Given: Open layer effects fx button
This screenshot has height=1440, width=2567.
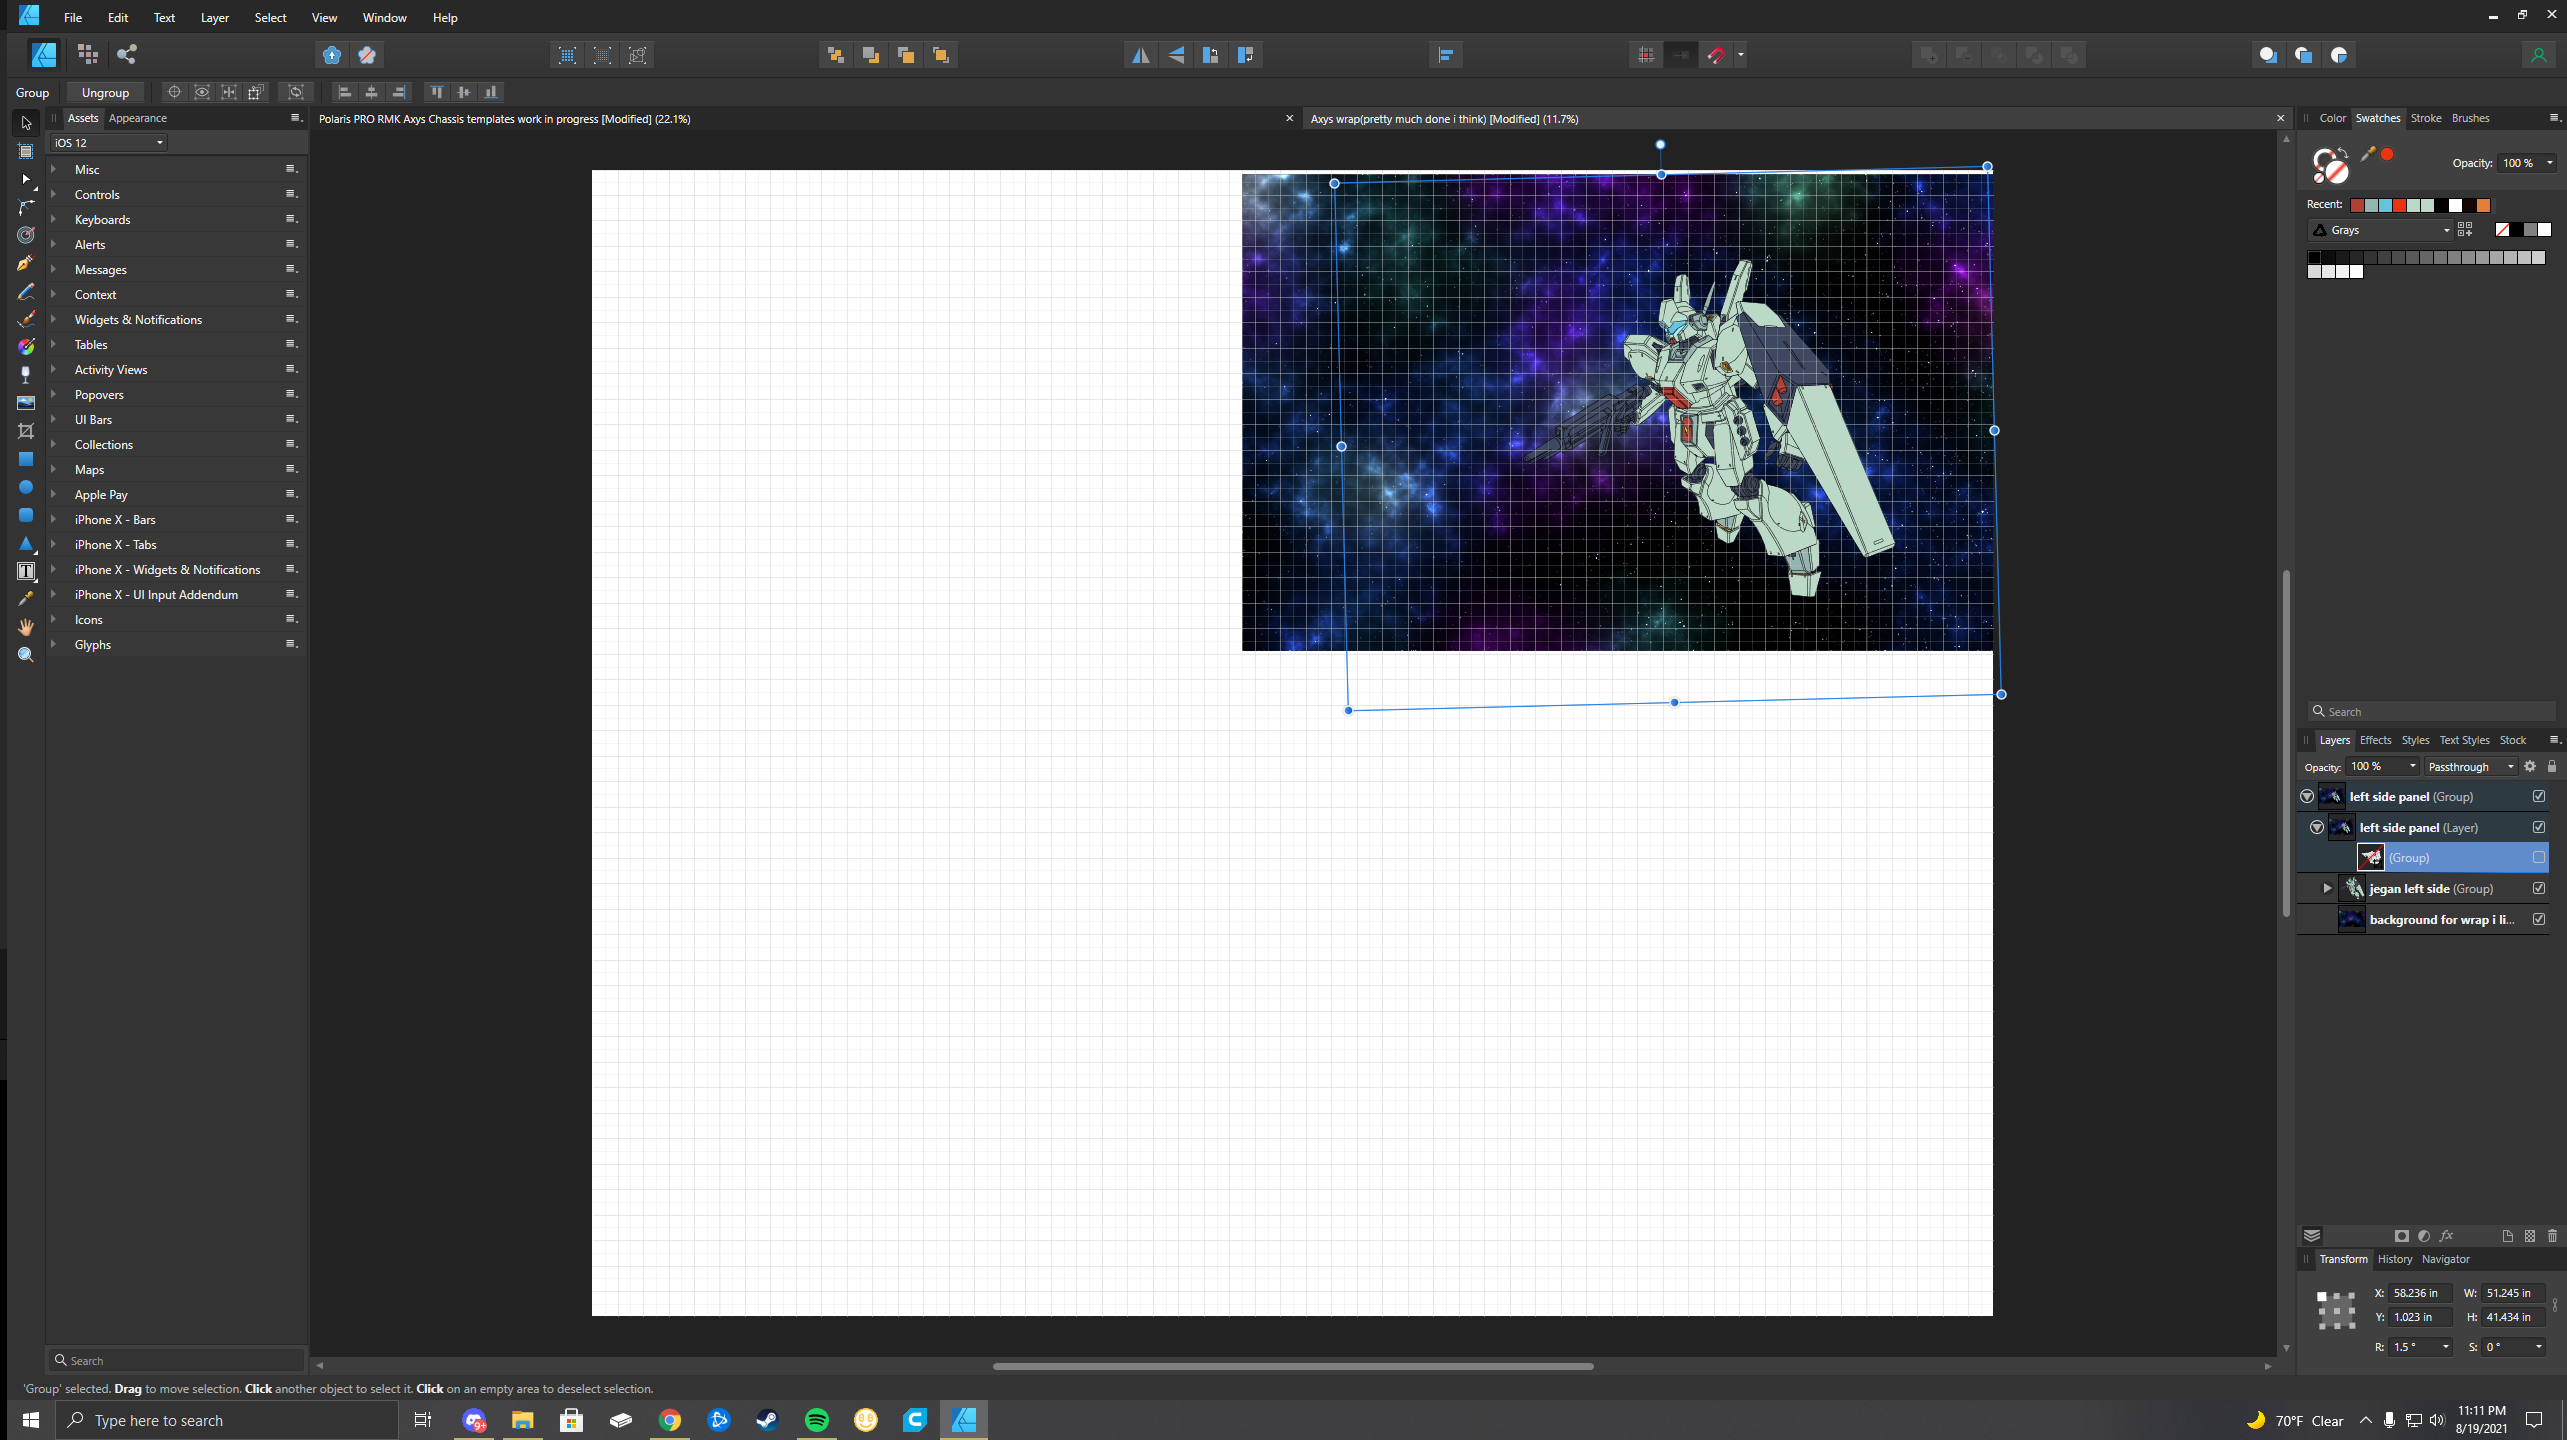Looking at the screenshot, I should (2446, 1235).
